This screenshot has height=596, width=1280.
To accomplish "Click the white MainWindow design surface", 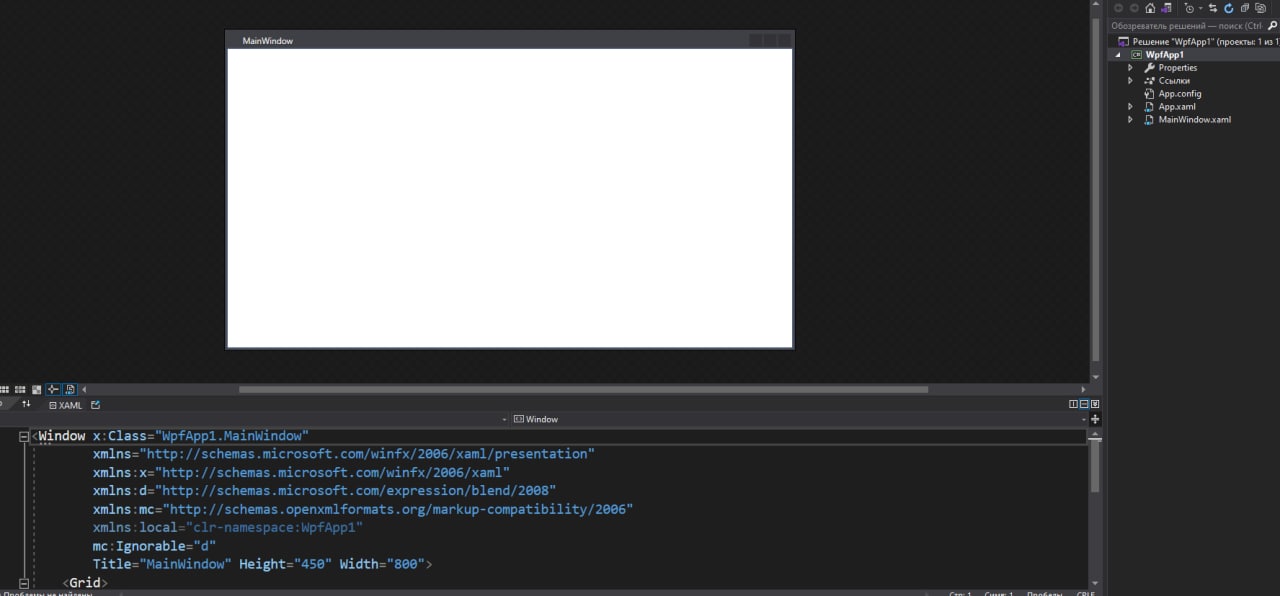I will [510, 197].
